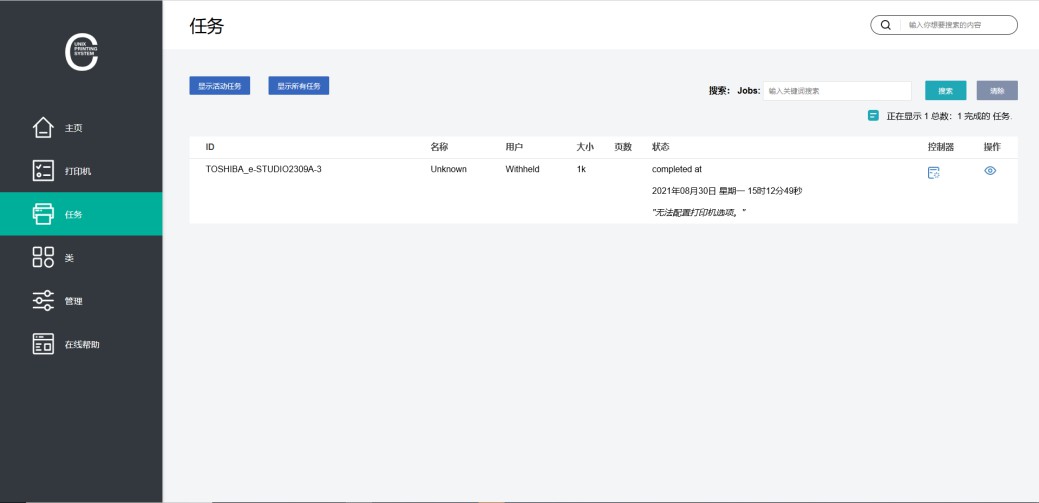This screenshot has height=503, width=1039.
Task: Click the house icon for 主页
Action: click(x=43, y=128)
